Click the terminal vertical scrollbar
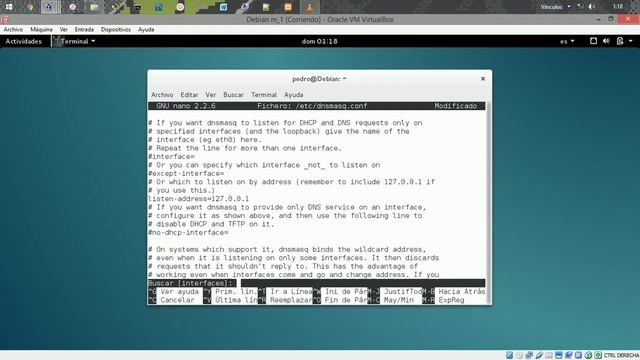This screenshot has width=640, height=360. tap(489, 203)
